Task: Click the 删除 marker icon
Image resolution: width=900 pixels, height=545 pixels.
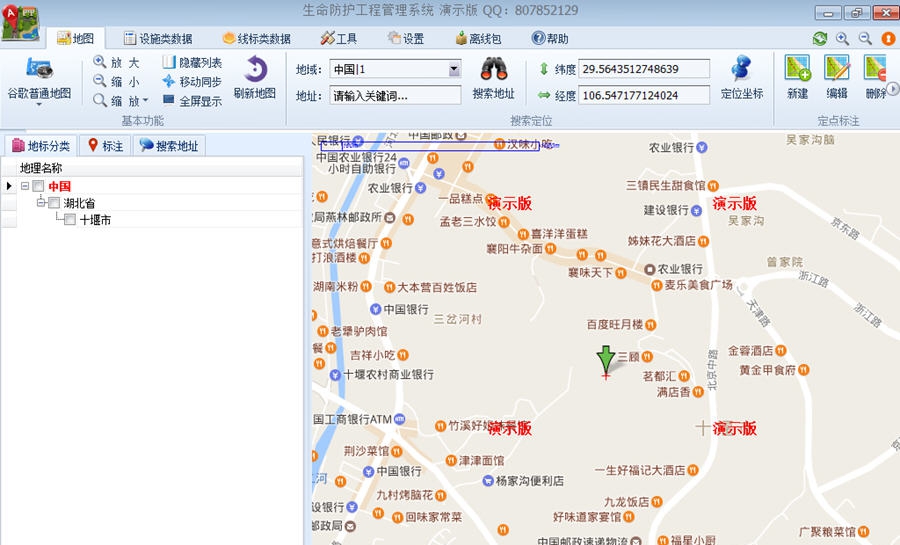Action: 875,68
